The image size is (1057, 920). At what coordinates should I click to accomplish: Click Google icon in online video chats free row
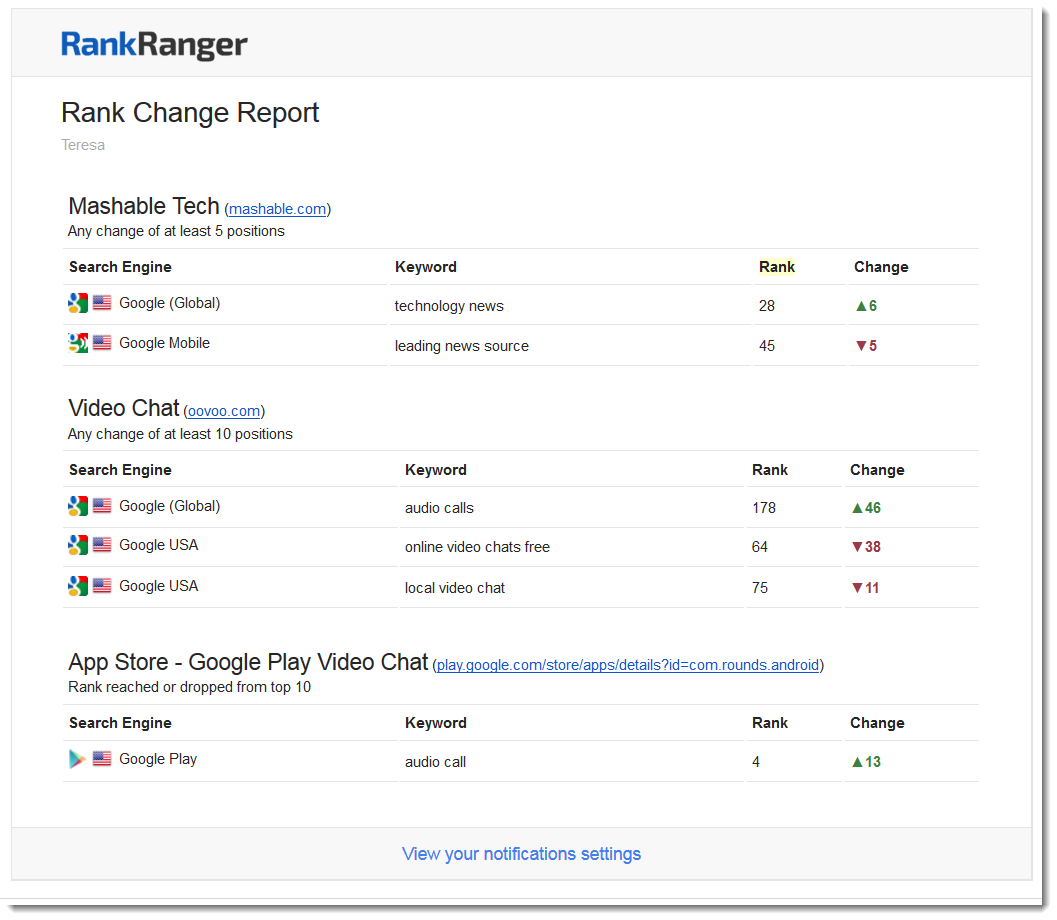tap(78, 545)
